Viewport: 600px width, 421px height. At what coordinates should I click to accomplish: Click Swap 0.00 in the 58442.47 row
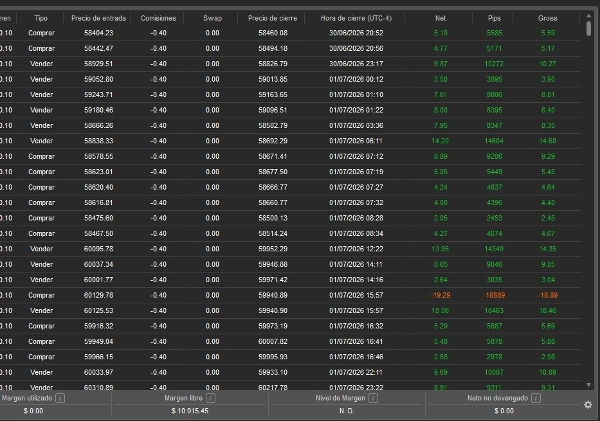coord(212,49)
